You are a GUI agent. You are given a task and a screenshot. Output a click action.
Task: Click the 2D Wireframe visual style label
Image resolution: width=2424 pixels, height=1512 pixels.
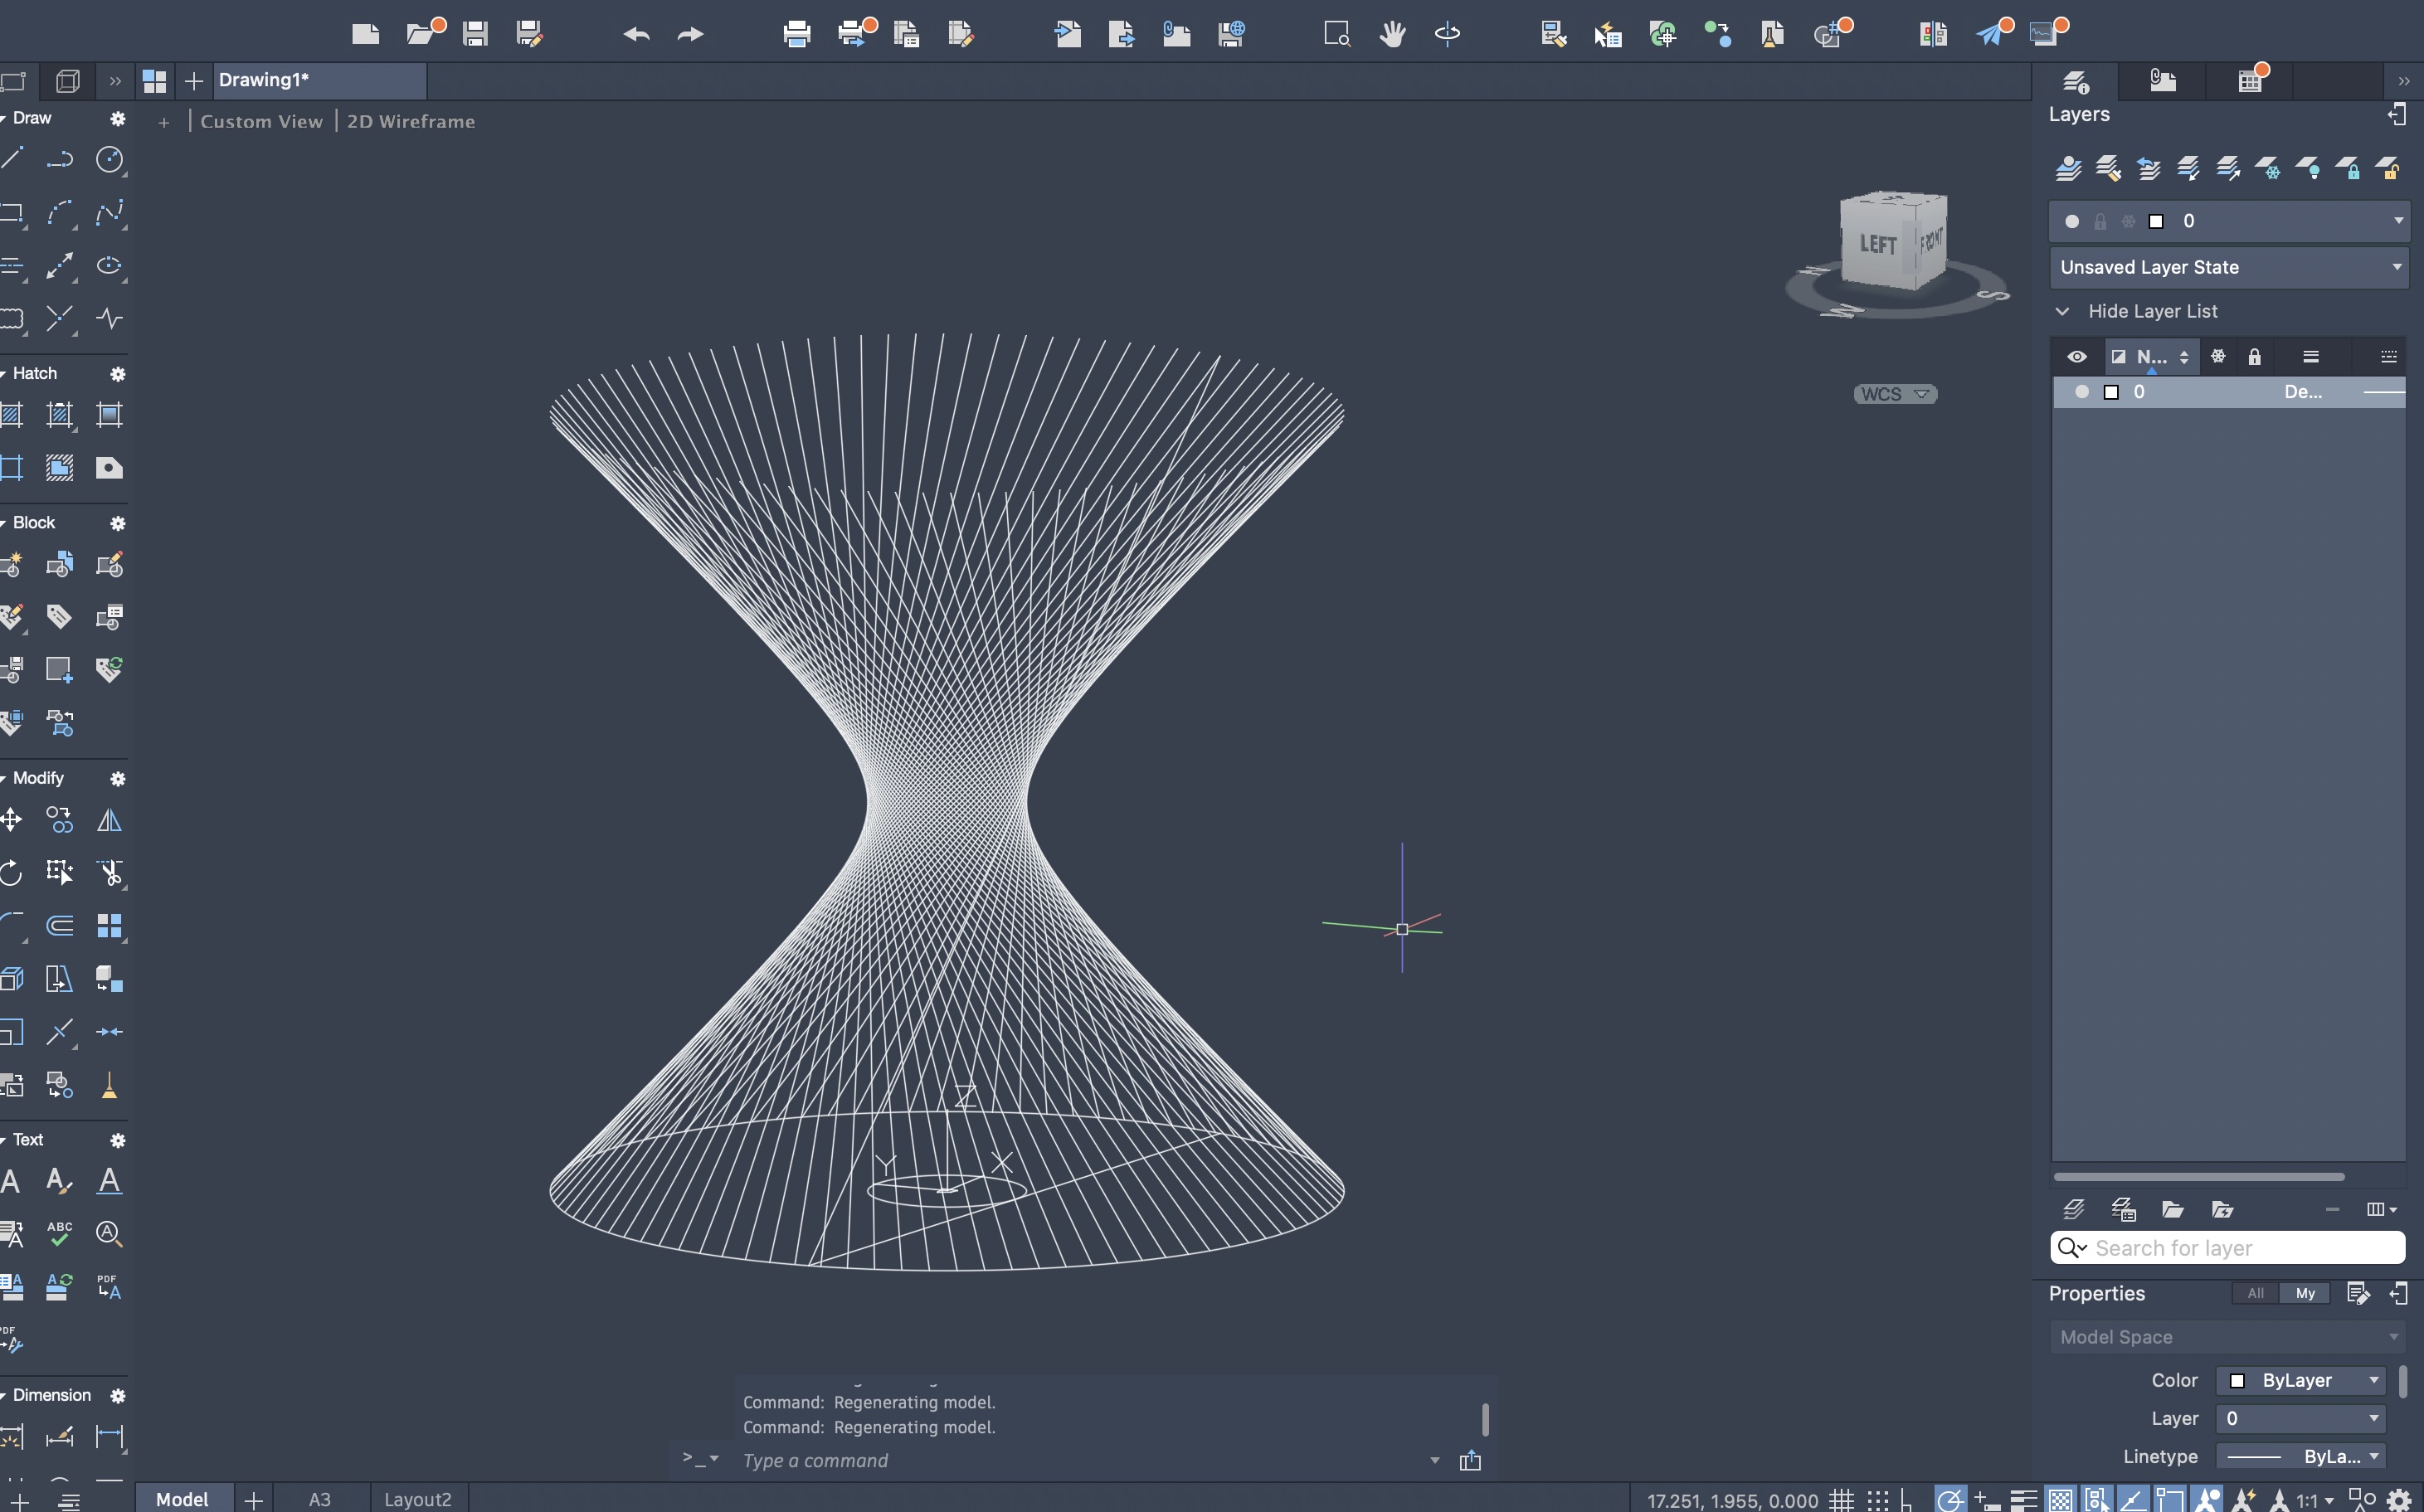(x=411, y=121)
